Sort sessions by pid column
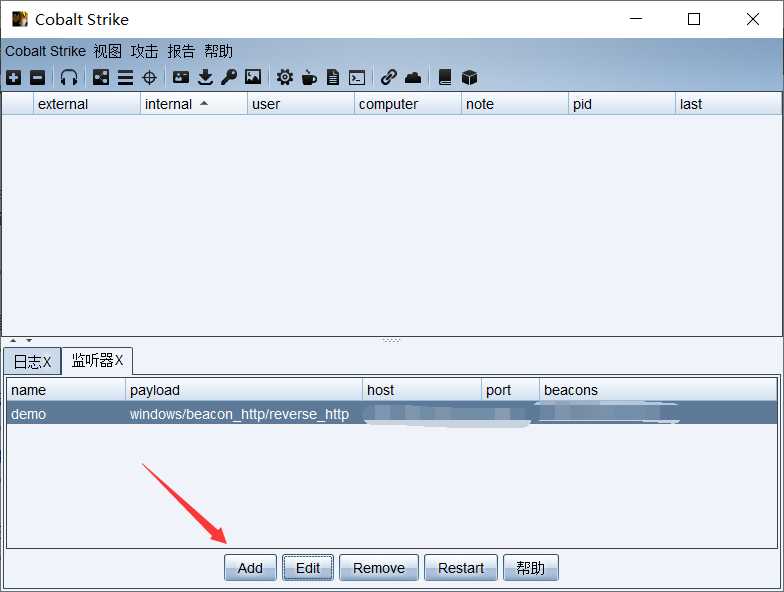784x592 pixels. coord(622,104)
